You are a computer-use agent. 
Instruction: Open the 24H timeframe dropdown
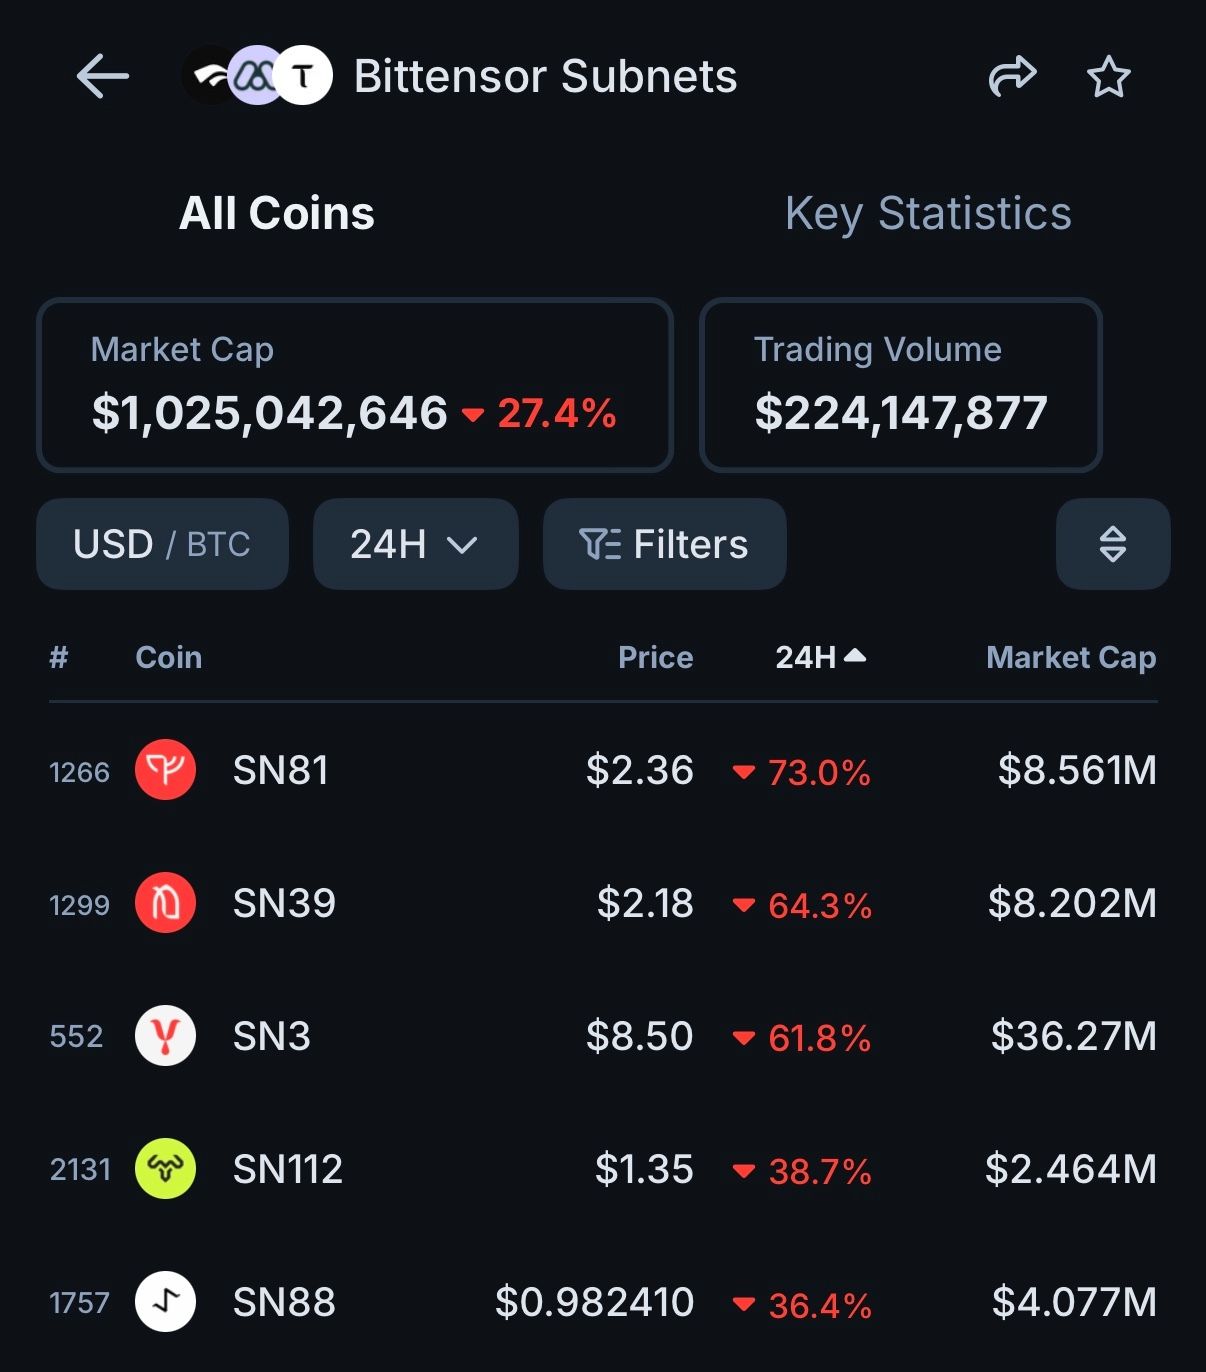click(x=415, y=544)
